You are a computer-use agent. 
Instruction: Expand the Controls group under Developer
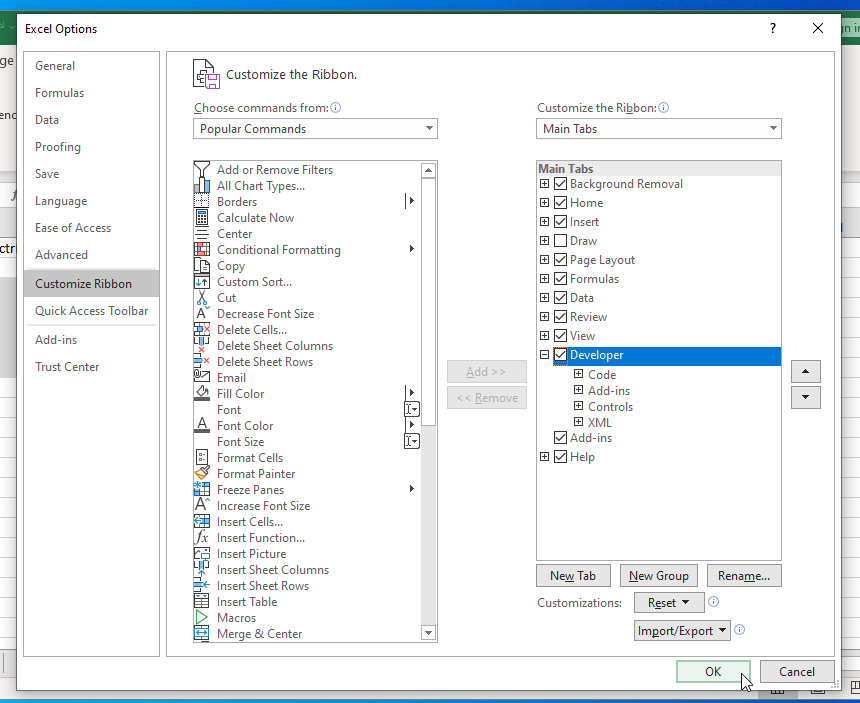pos(578,406)
